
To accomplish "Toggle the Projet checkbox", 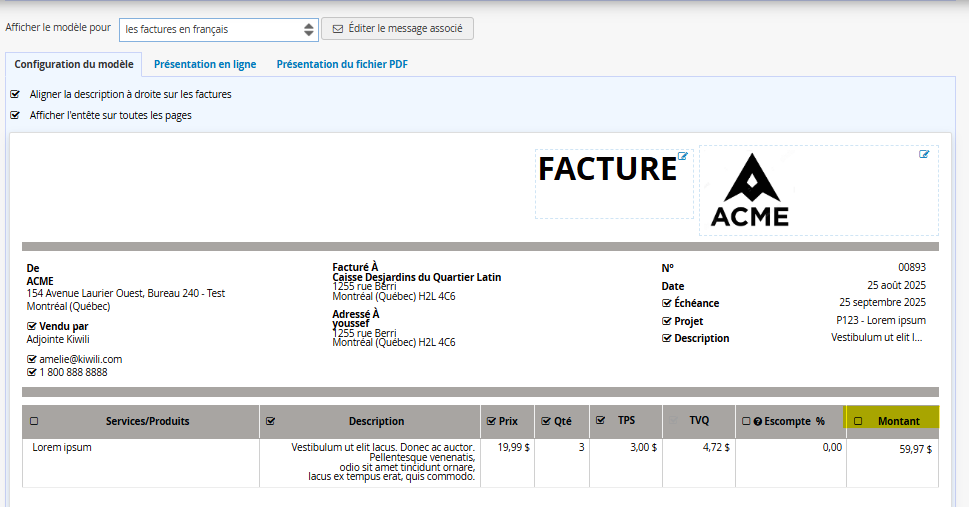I will point(666,321).
